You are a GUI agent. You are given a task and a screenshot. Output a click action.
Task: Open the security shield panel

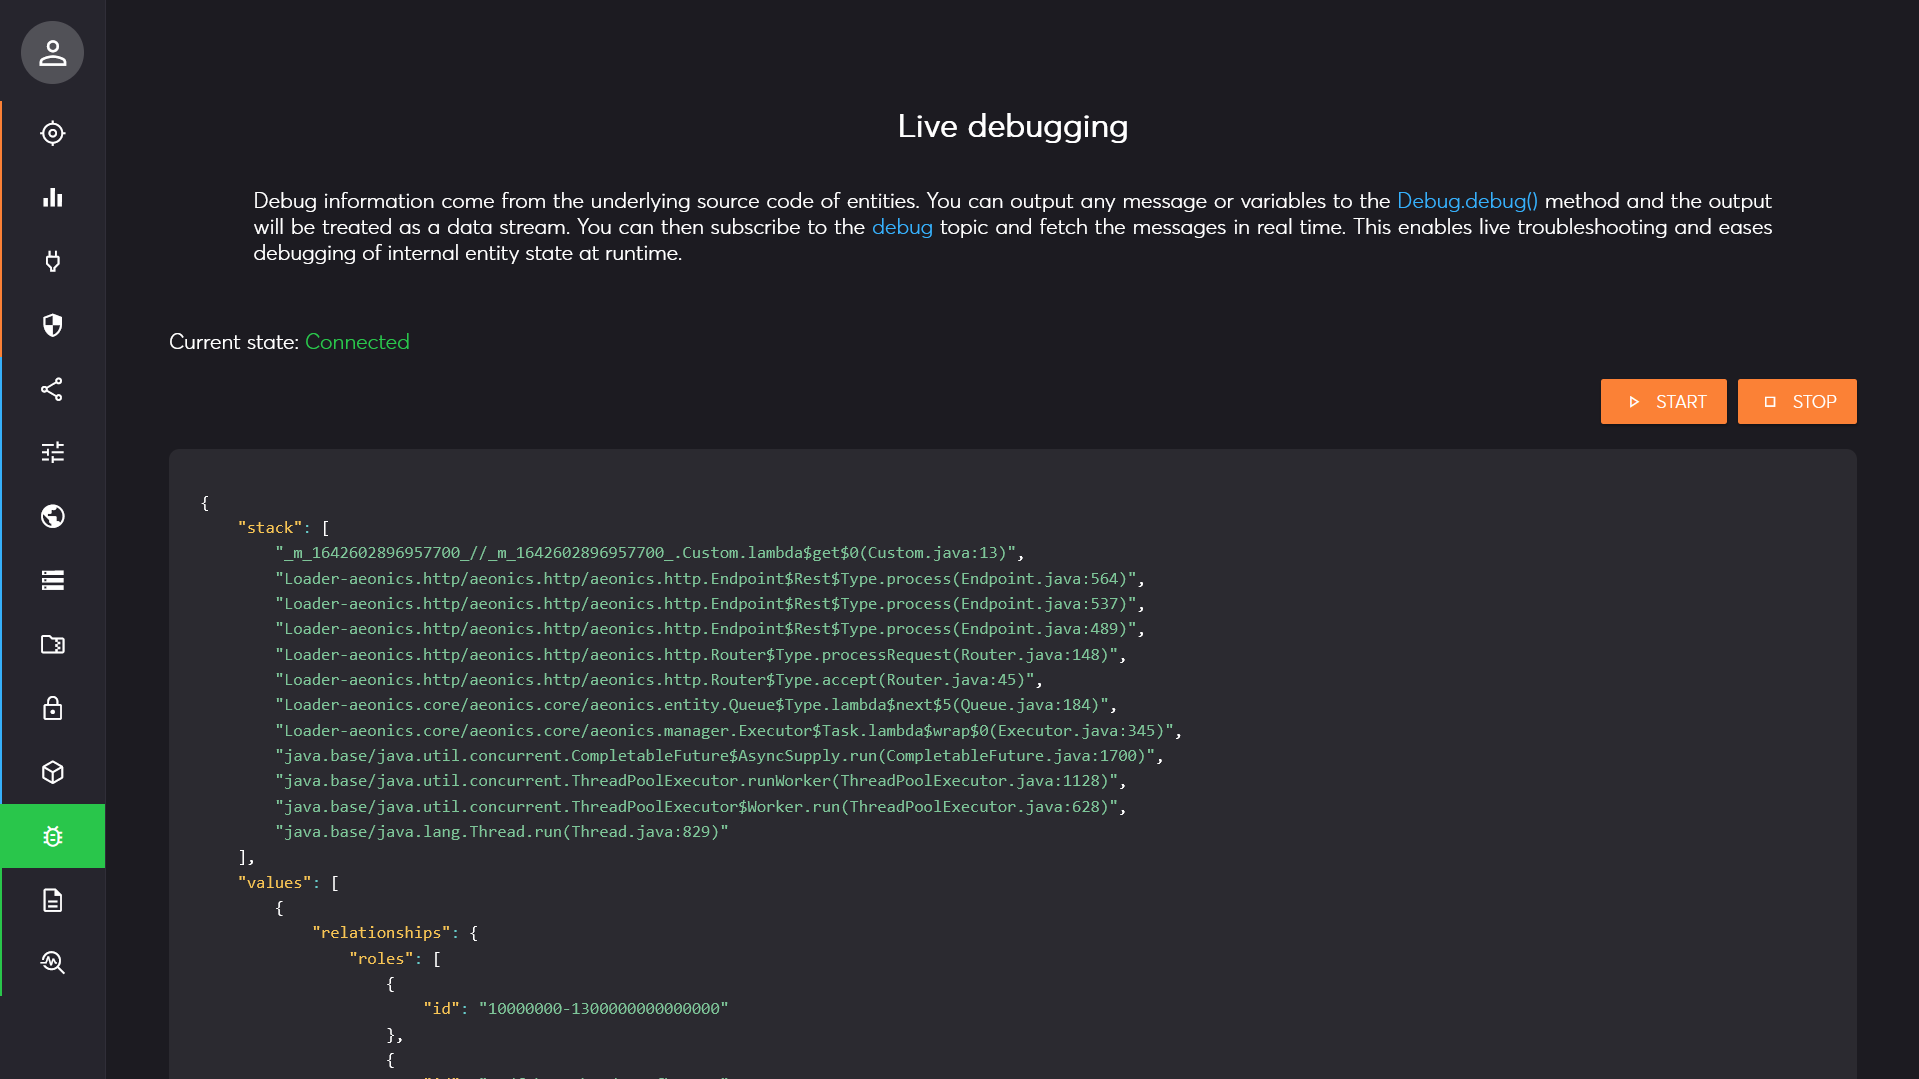(51, 325)
